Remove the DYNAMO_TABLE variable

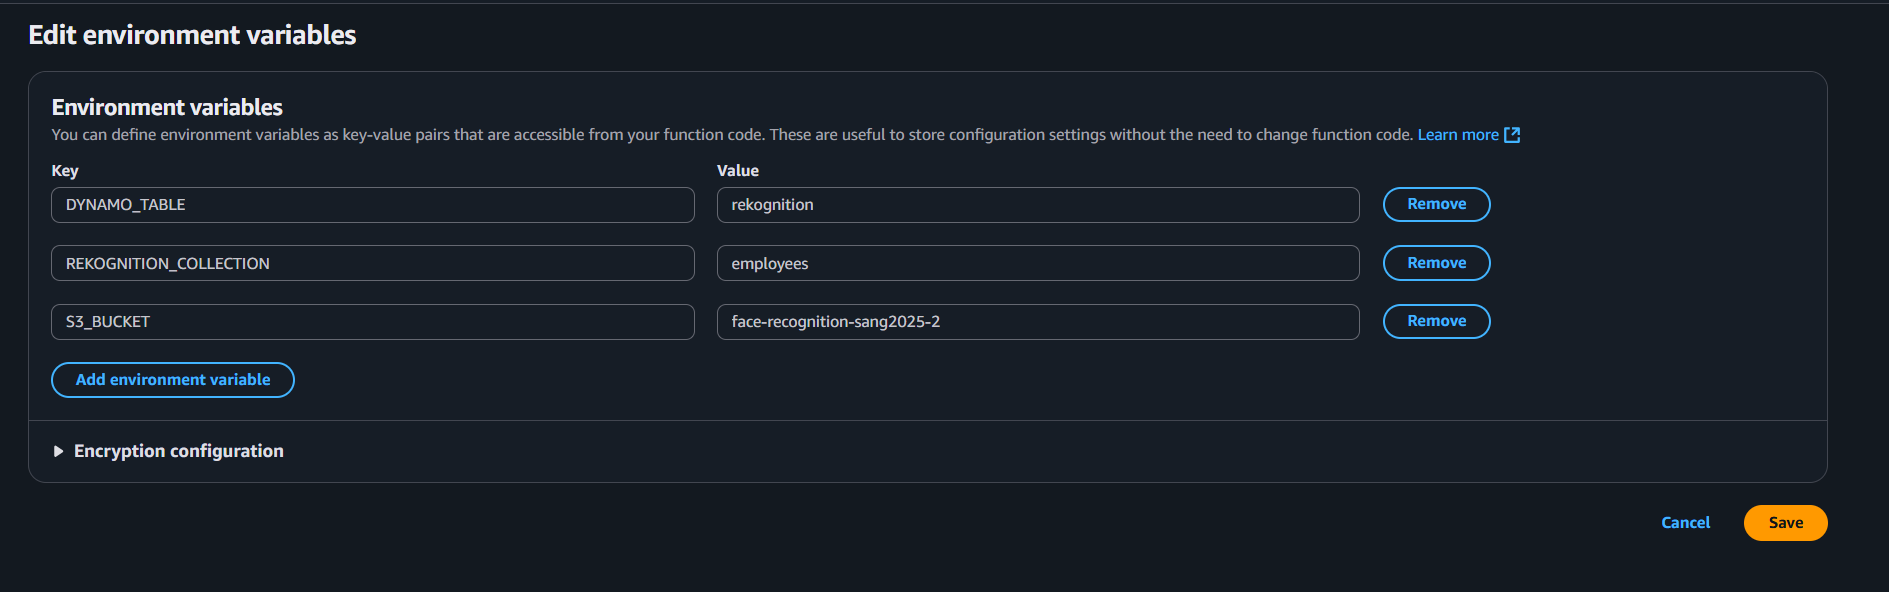tap(1436, 204)
